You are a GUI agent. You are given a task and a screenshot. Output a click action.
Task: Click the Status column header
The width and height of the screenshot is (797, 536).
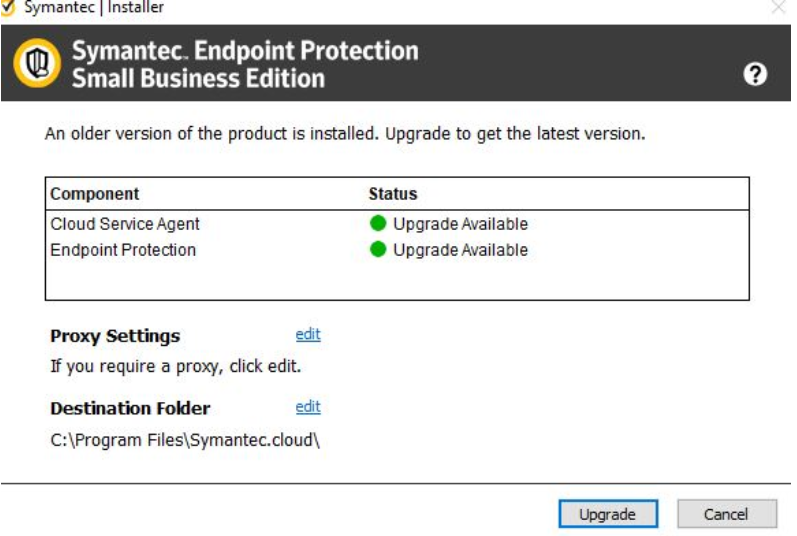[x=393, y=193]
